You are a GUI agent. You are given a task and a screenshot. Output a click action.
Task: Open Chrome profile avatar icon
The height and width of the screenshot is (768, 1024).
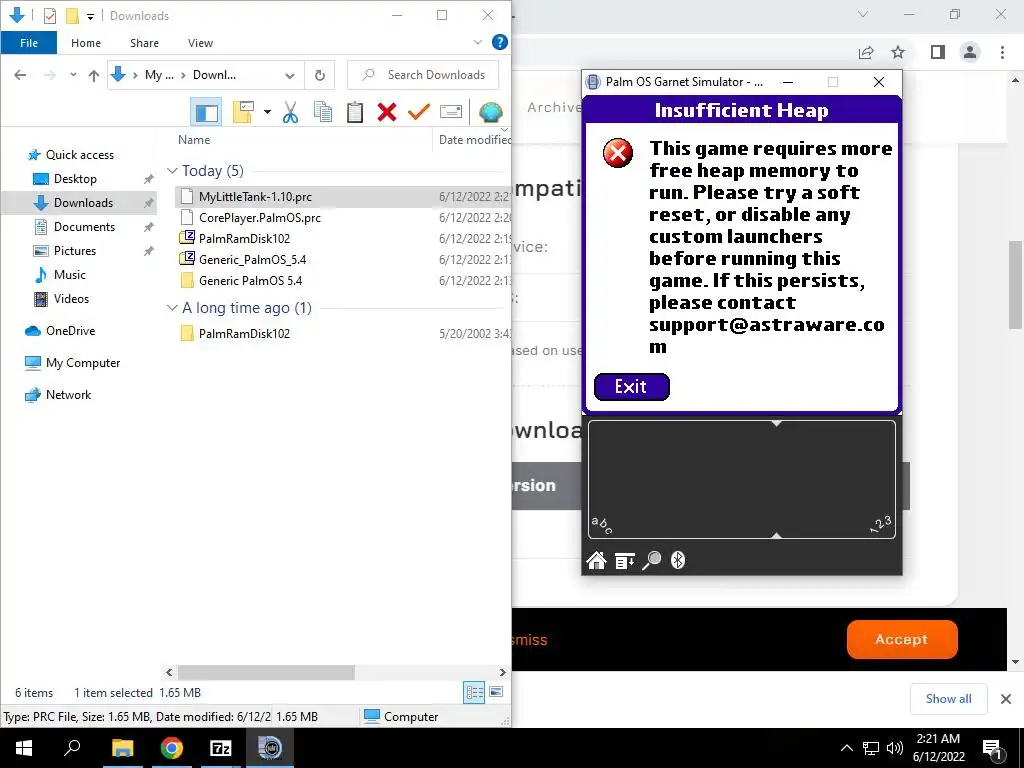[970, 52]
